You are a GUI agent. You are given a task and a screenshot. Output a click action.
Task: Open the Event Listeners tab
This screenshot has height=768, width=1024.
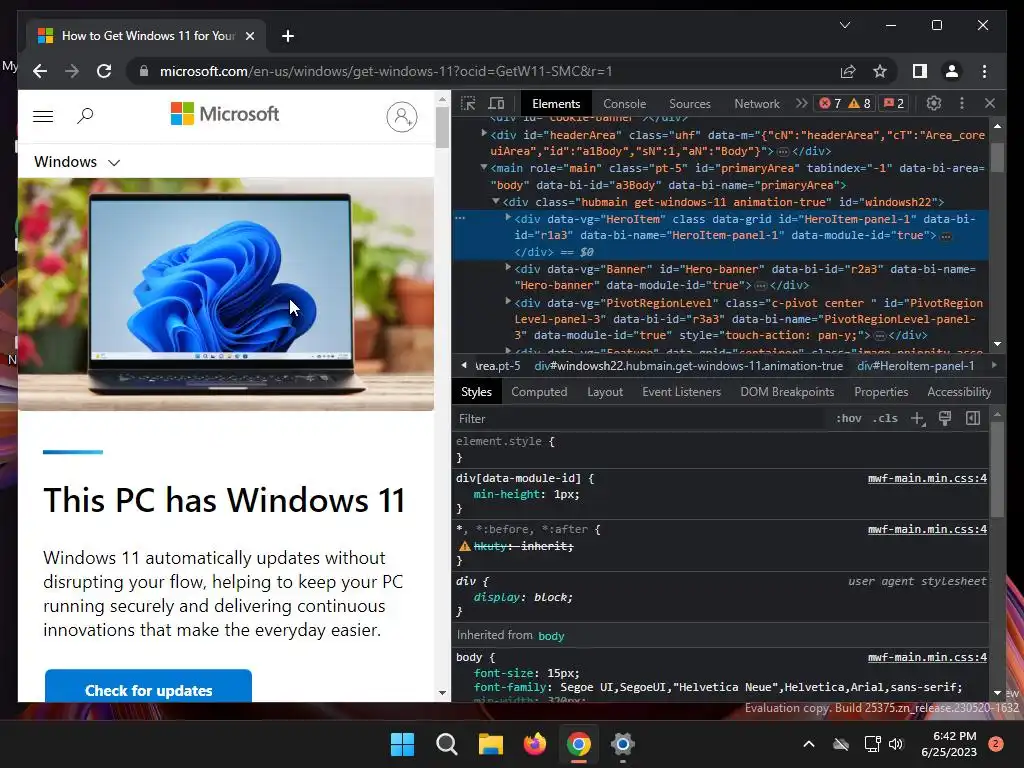point(681,392)
